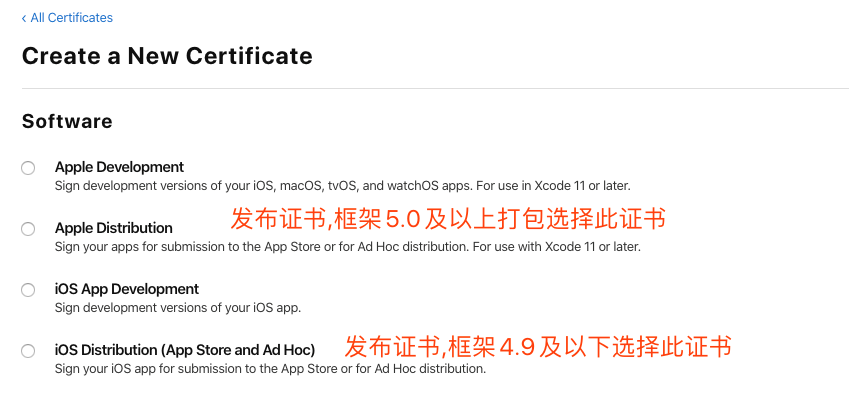Image resolution: width=849 pixels, height=401 pixels.
Task: Click the description 'Sign development versions of your iOS app'
Action: tap(178, 308)
